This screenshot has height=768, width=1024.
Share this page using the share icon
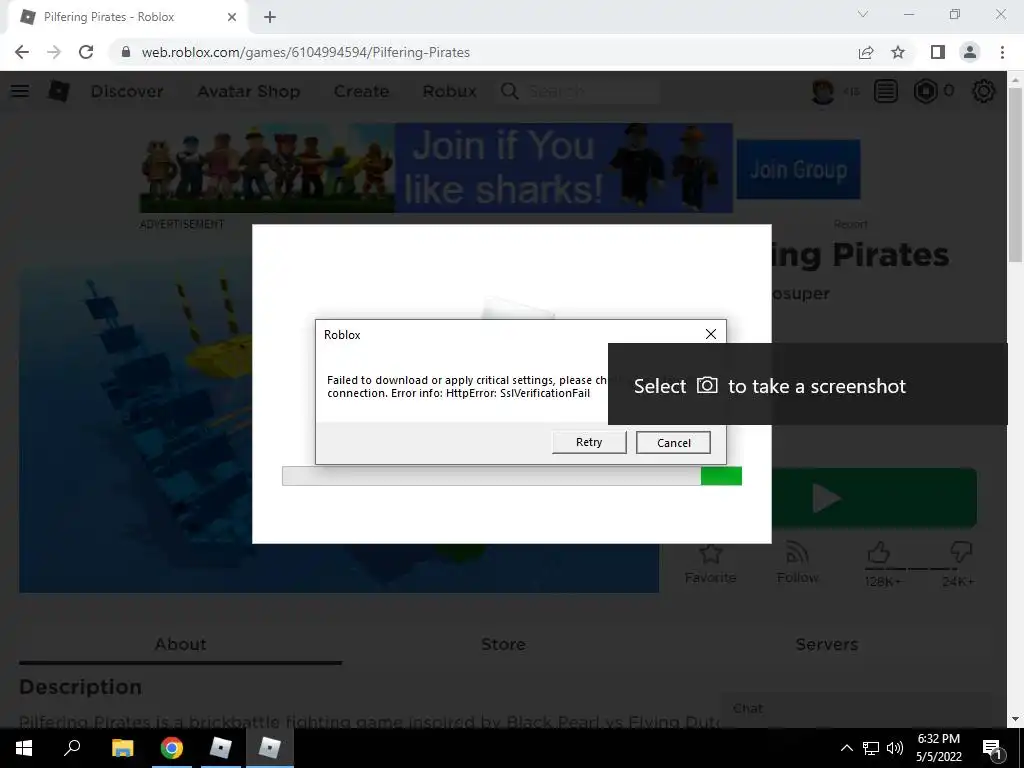[866, 52]
